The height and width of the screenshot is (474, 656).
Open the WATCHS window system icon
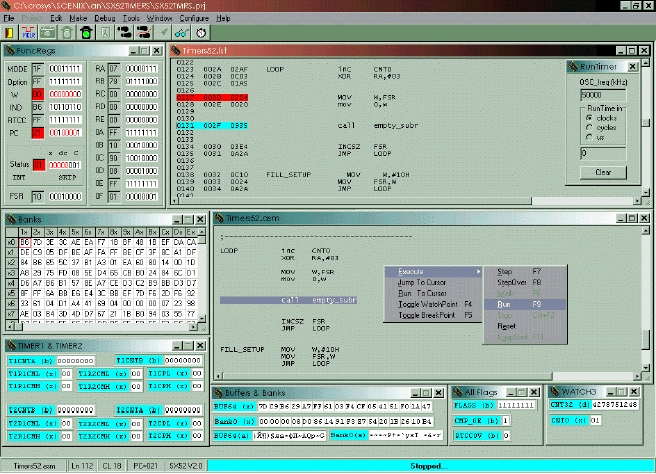pyautogui.click(x=555, y=392)
